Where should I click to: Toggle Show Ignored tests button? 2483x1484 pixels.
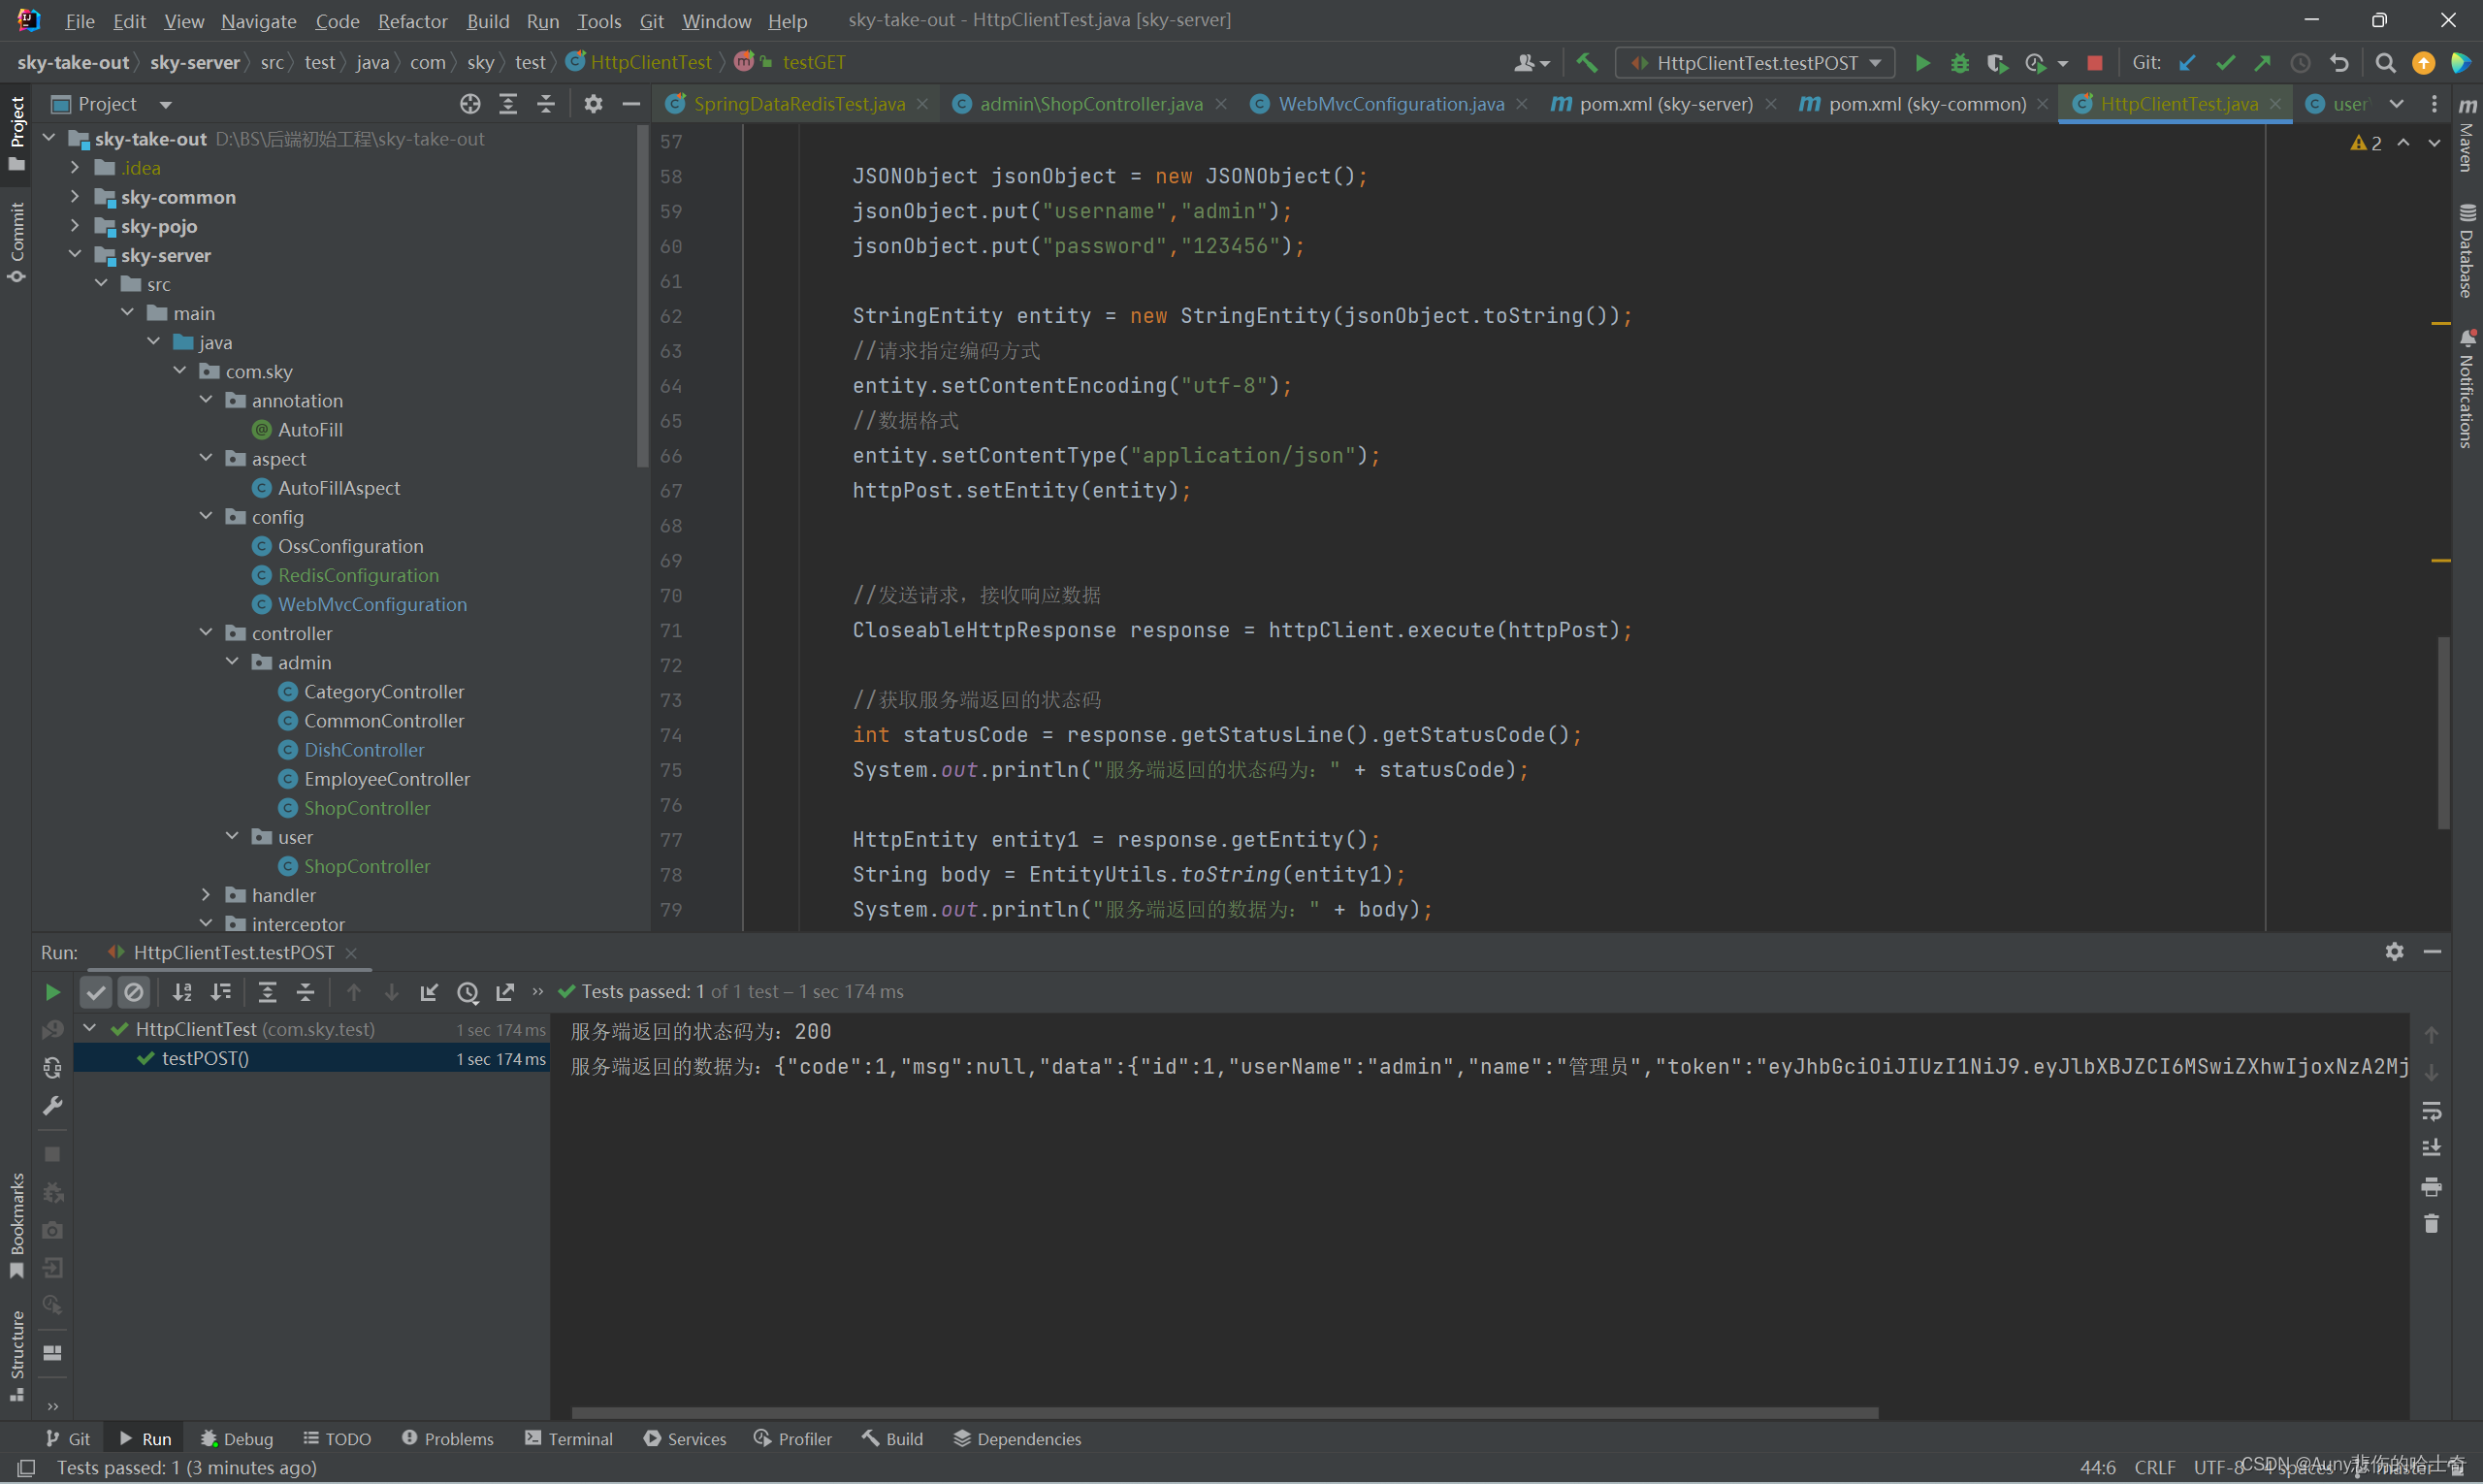pyautogui.click(x=134, y=992)
